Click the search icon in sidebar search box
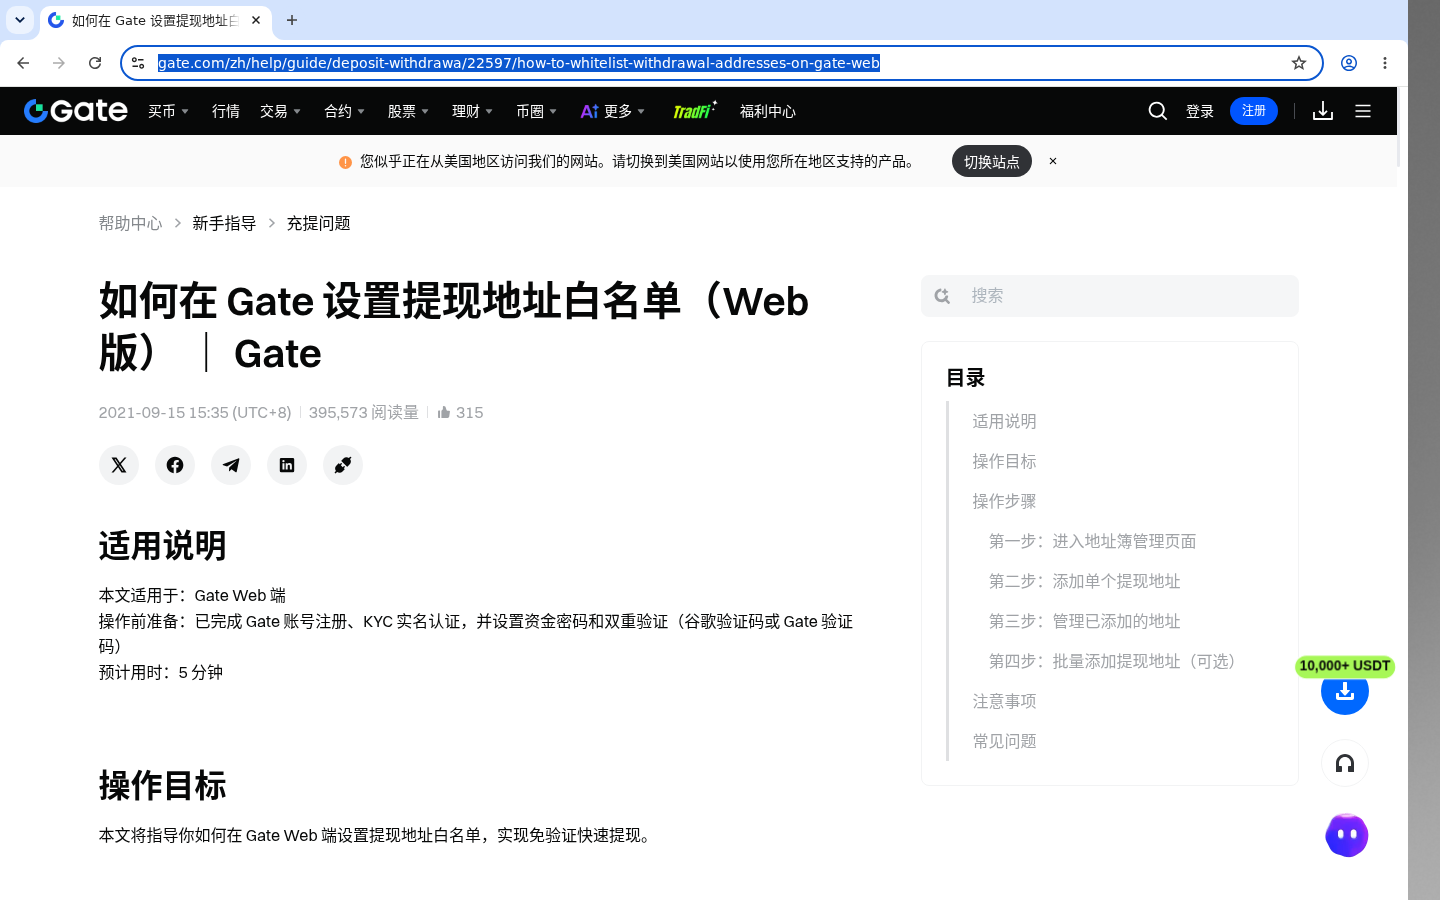1440x900 pixels. tap(942, 296)
